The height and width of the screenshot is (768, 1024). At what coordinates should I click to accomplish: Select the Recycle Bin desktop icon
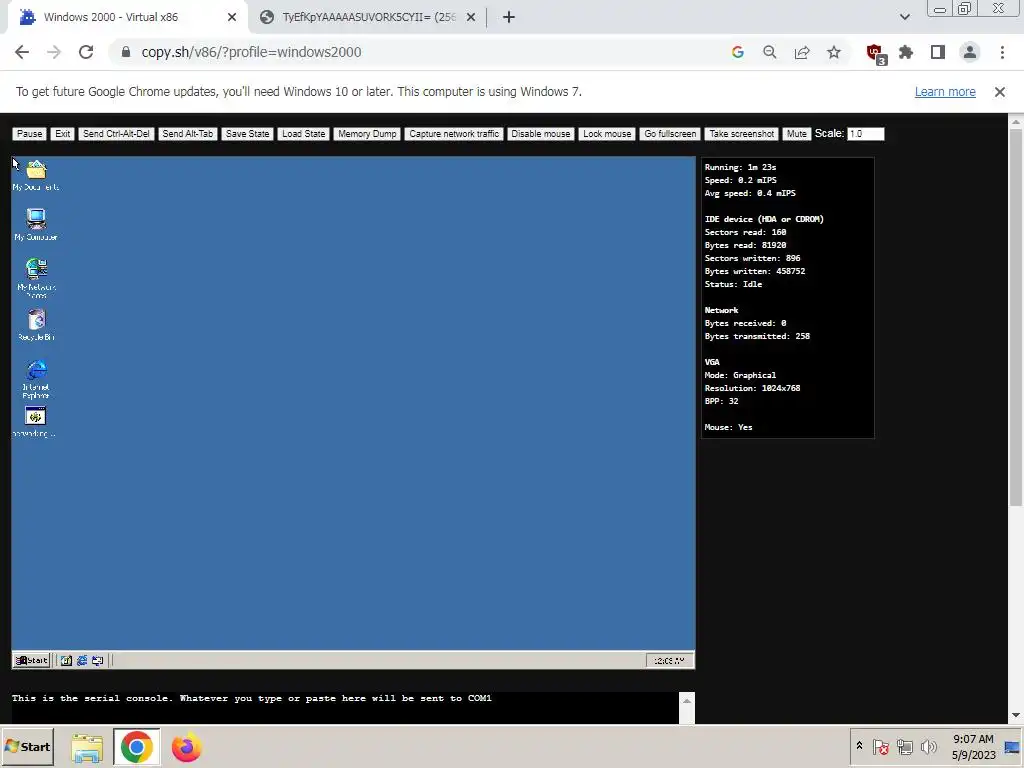36,325
